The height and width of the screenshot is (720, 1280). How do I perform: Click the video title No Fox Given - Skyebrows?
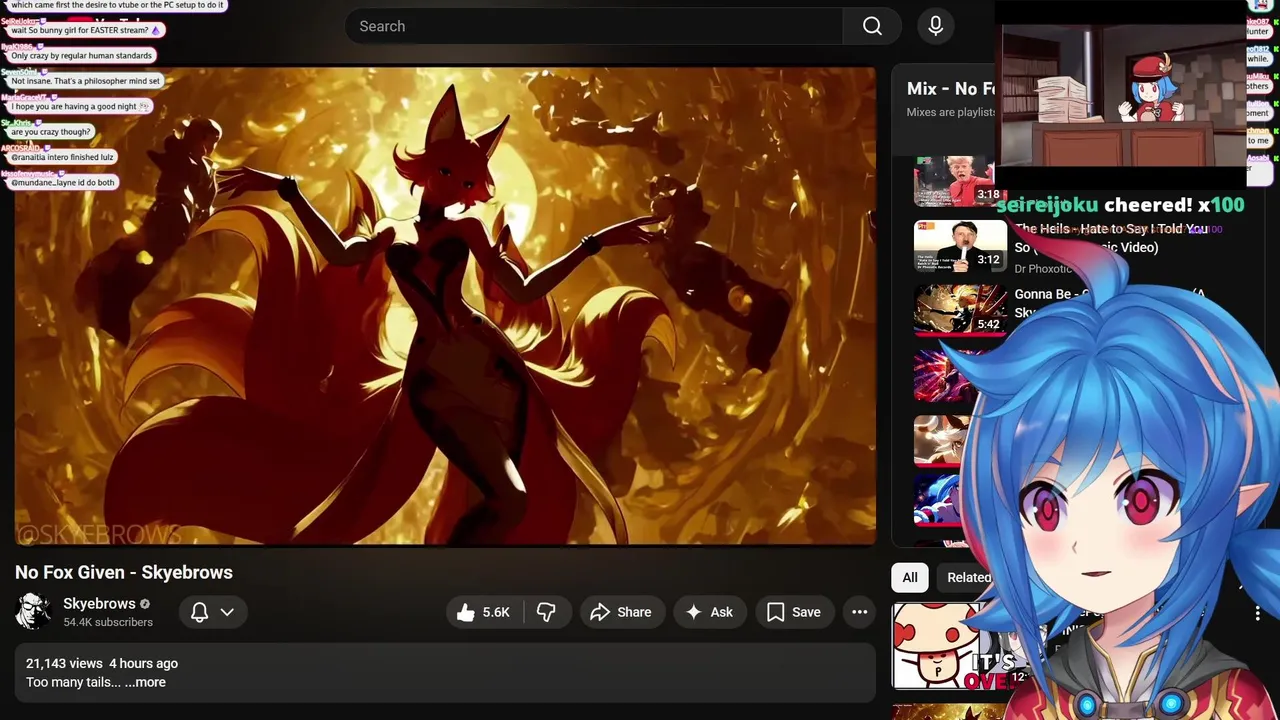(124, 572)
